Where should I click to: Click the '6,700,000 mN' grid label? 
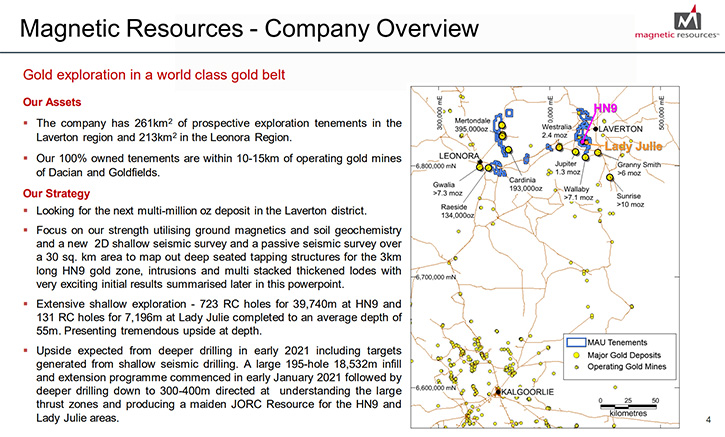tap(436, 277)
